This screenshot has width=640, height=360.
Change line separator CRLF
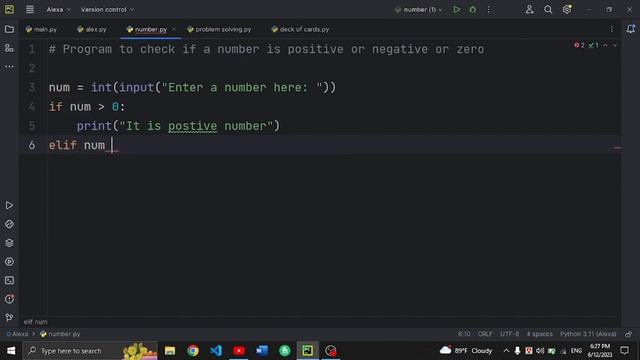(485, 334)
